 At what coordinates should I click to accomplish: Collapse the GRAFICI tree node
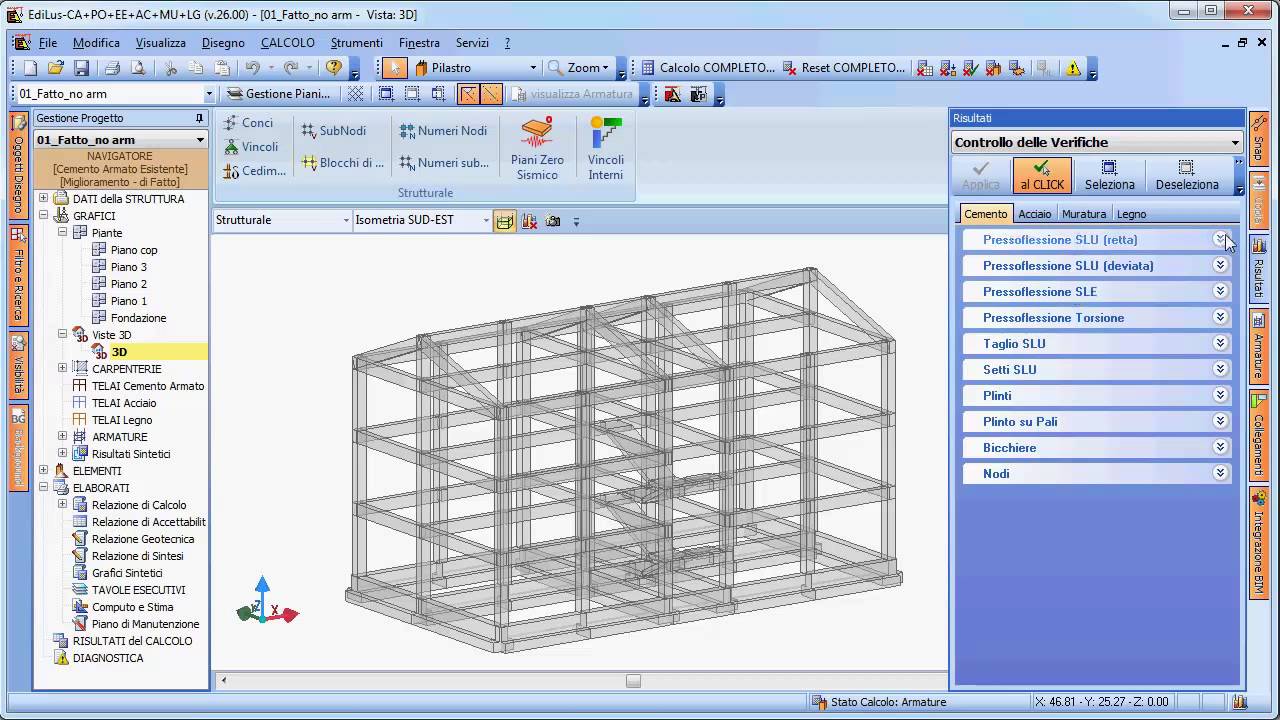click(x=43, y=216)
